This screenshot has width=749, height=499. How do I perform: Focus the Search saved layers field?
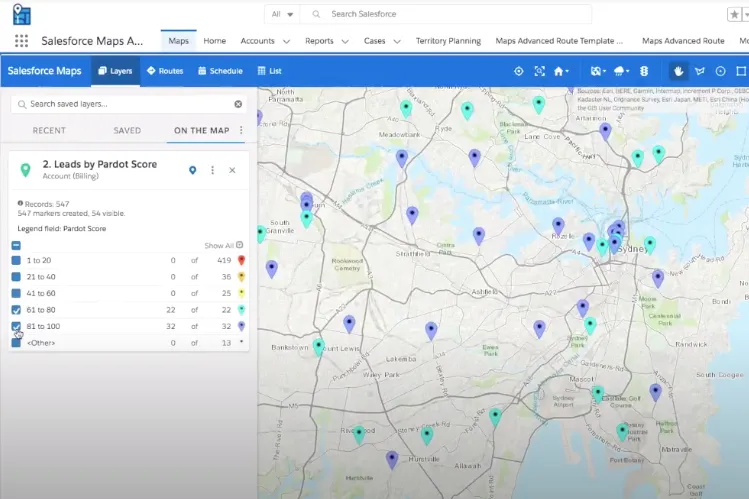129,104
